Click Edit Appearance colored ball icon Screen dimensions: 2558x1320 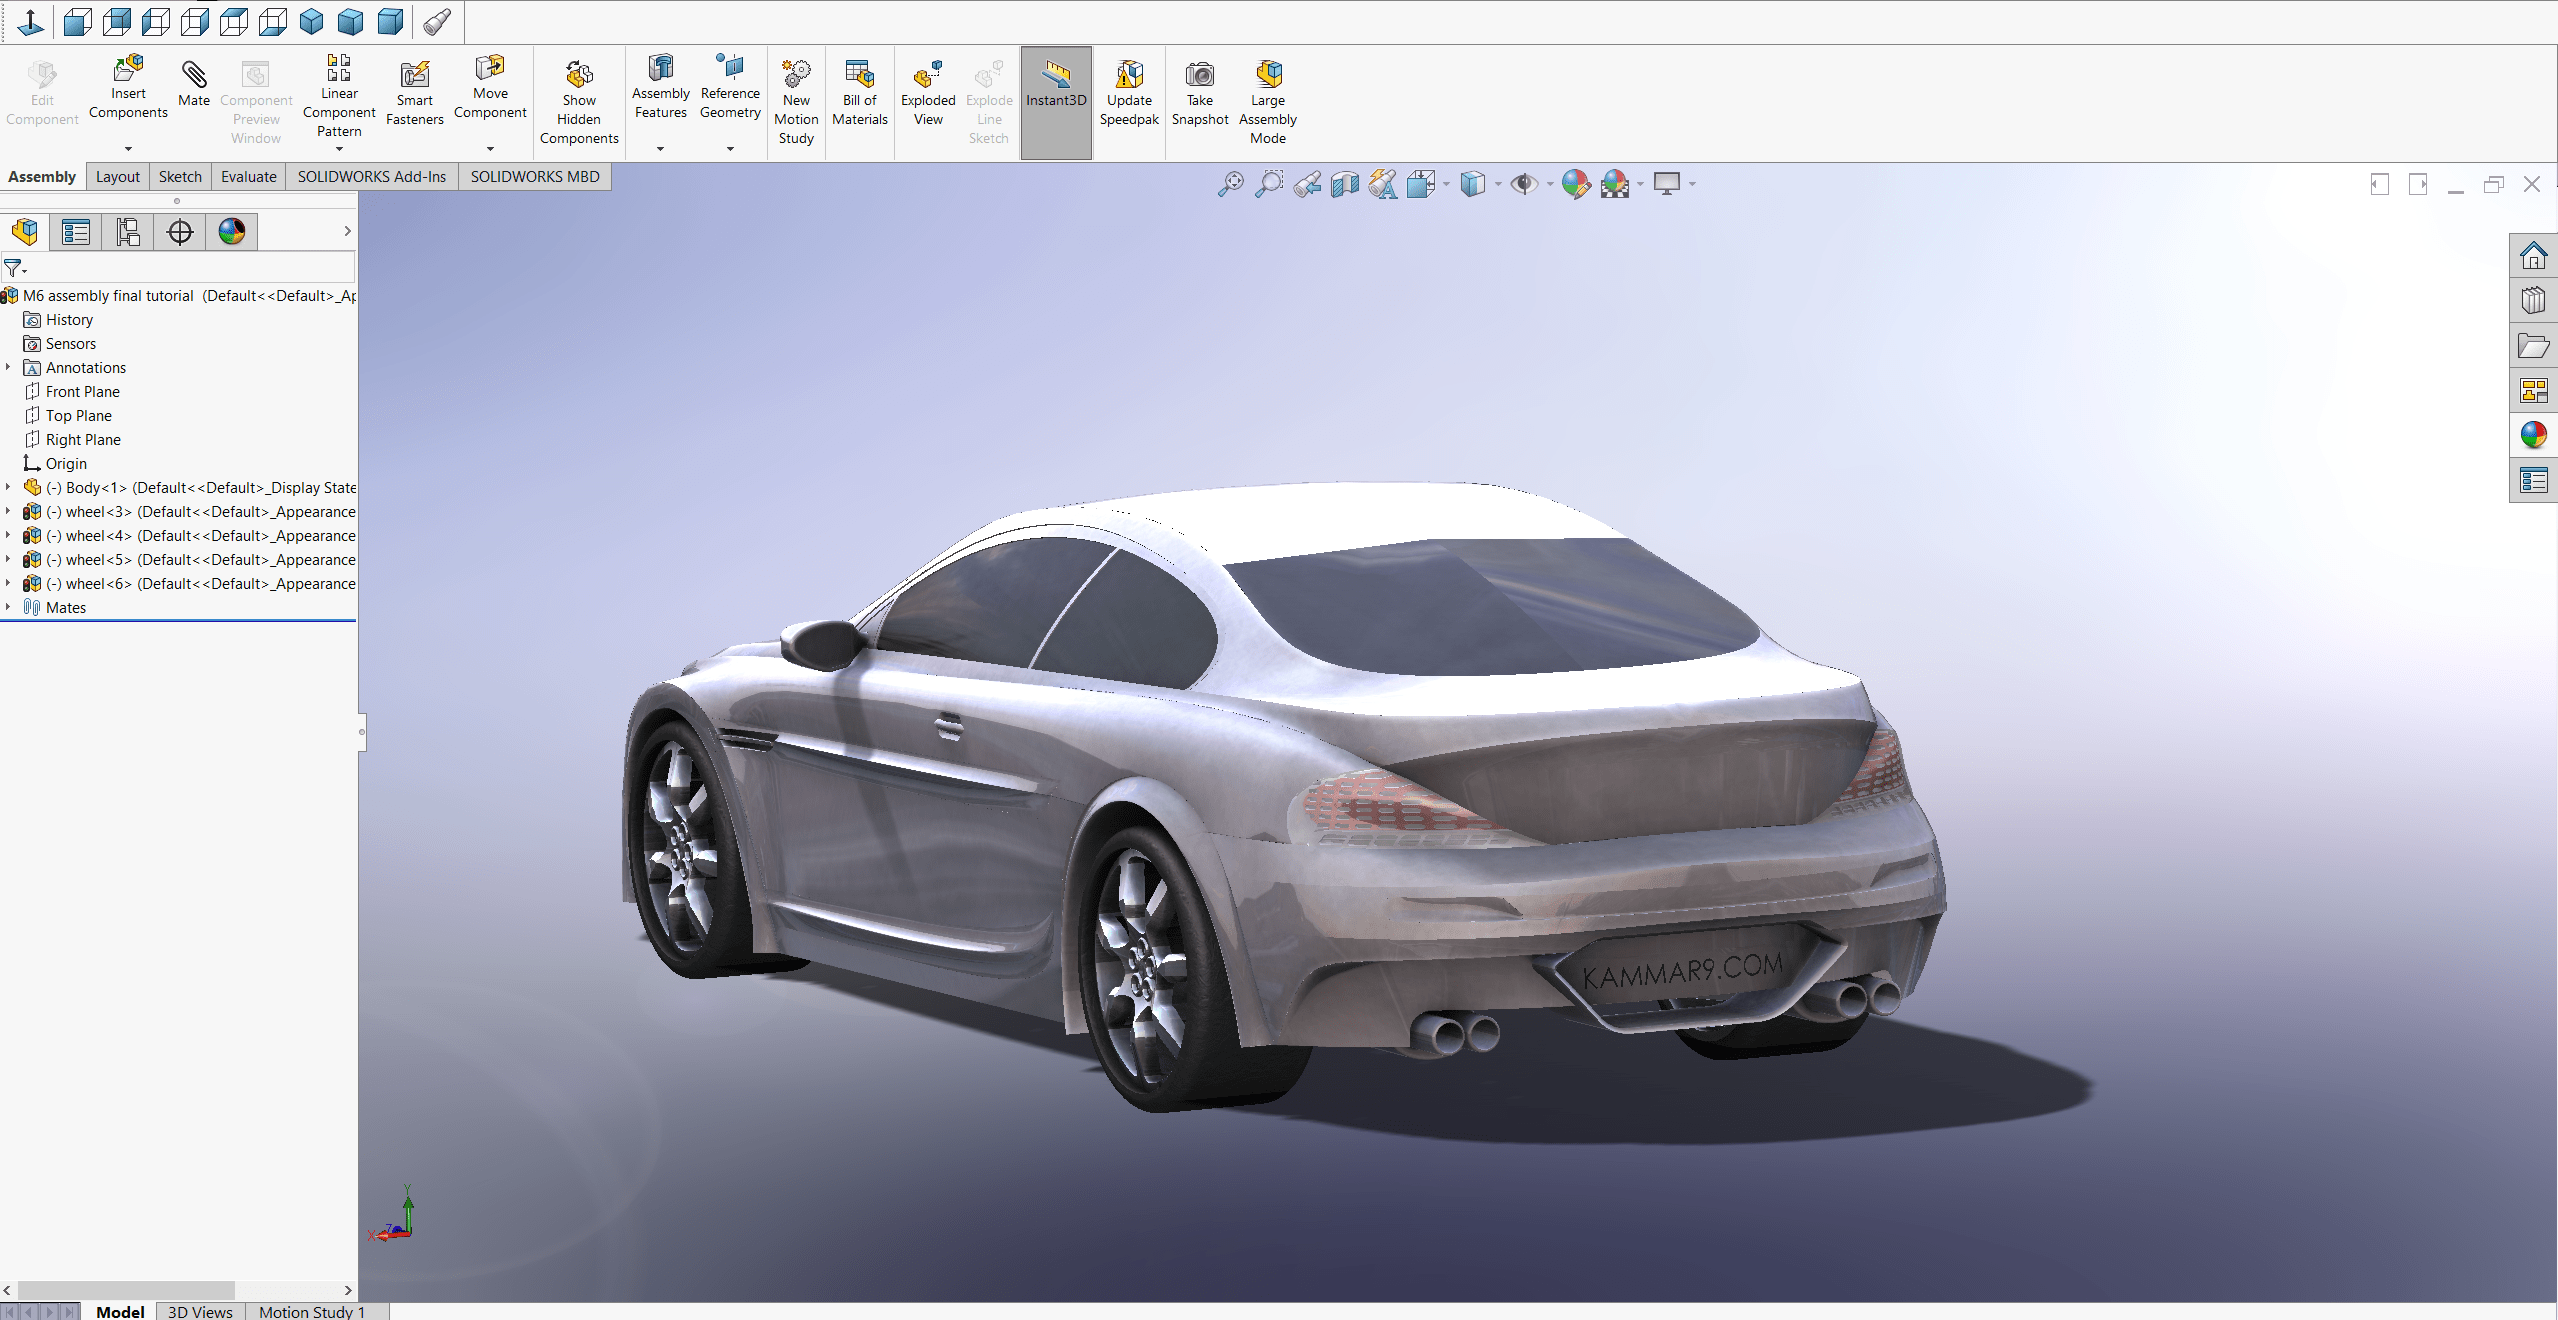point(1575,184)
